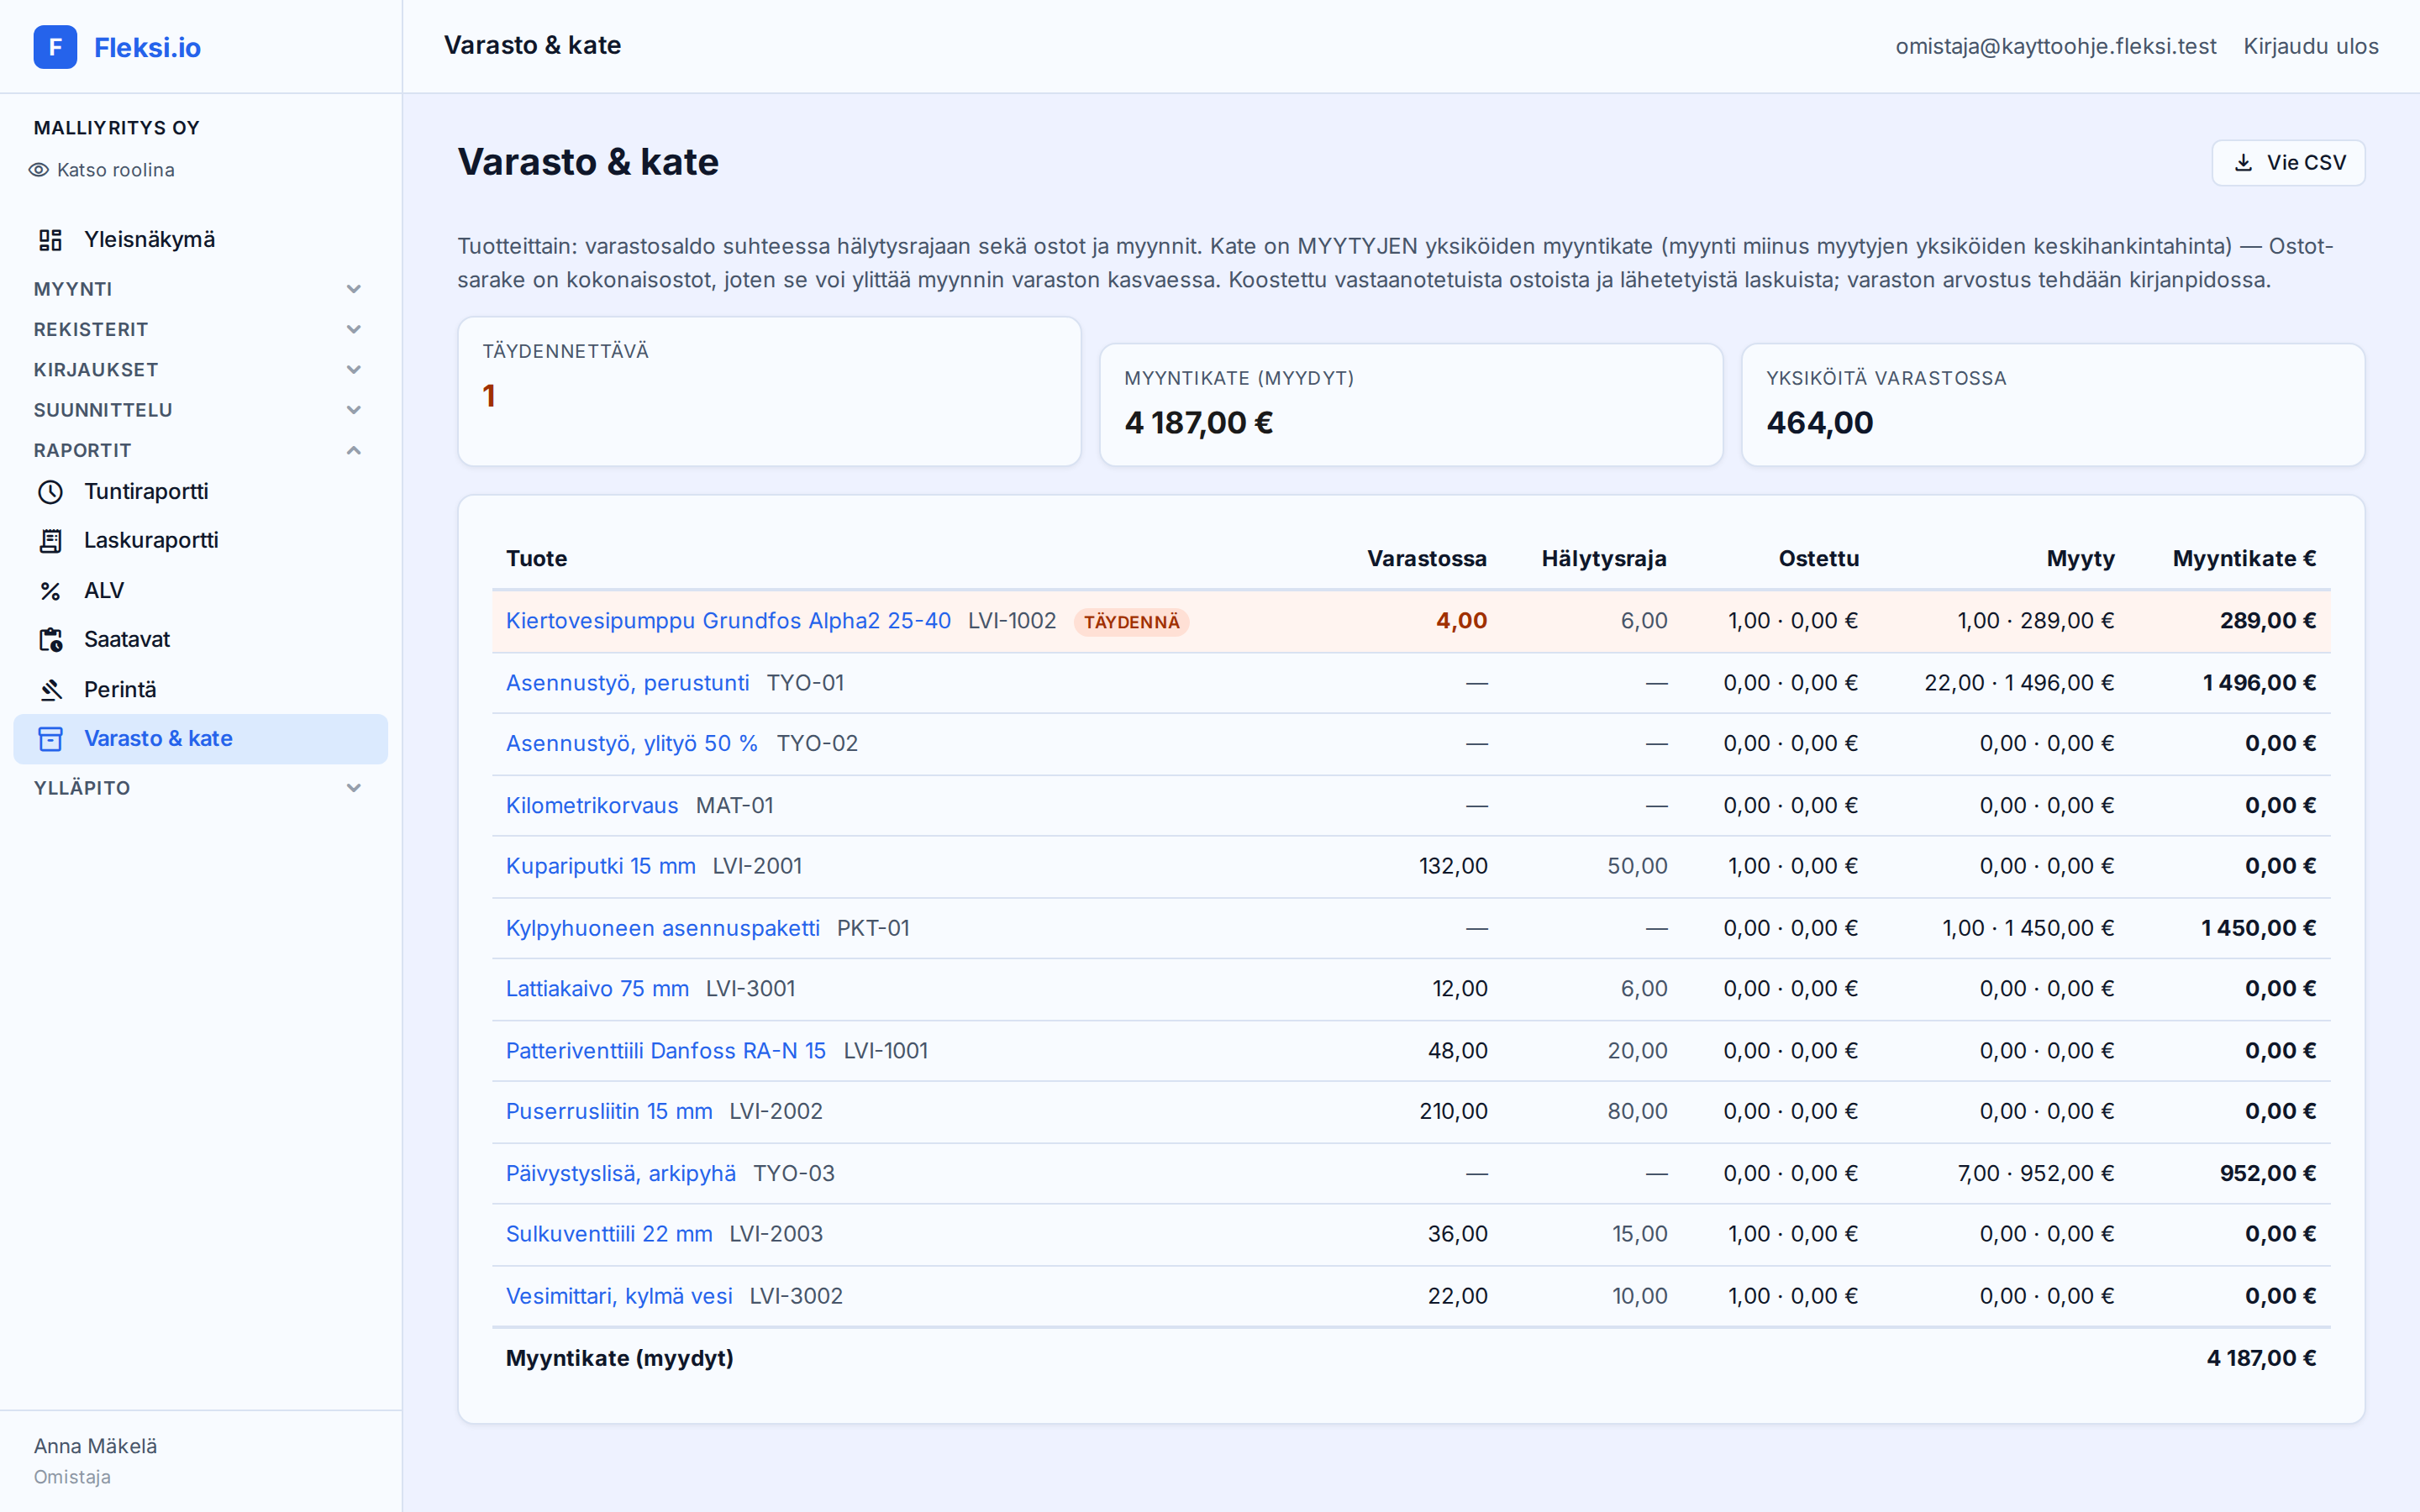Click product code LVI-1002
Image resolution: width=2420 pixels, height=1512 pixels.
(x=1012, y=621)
